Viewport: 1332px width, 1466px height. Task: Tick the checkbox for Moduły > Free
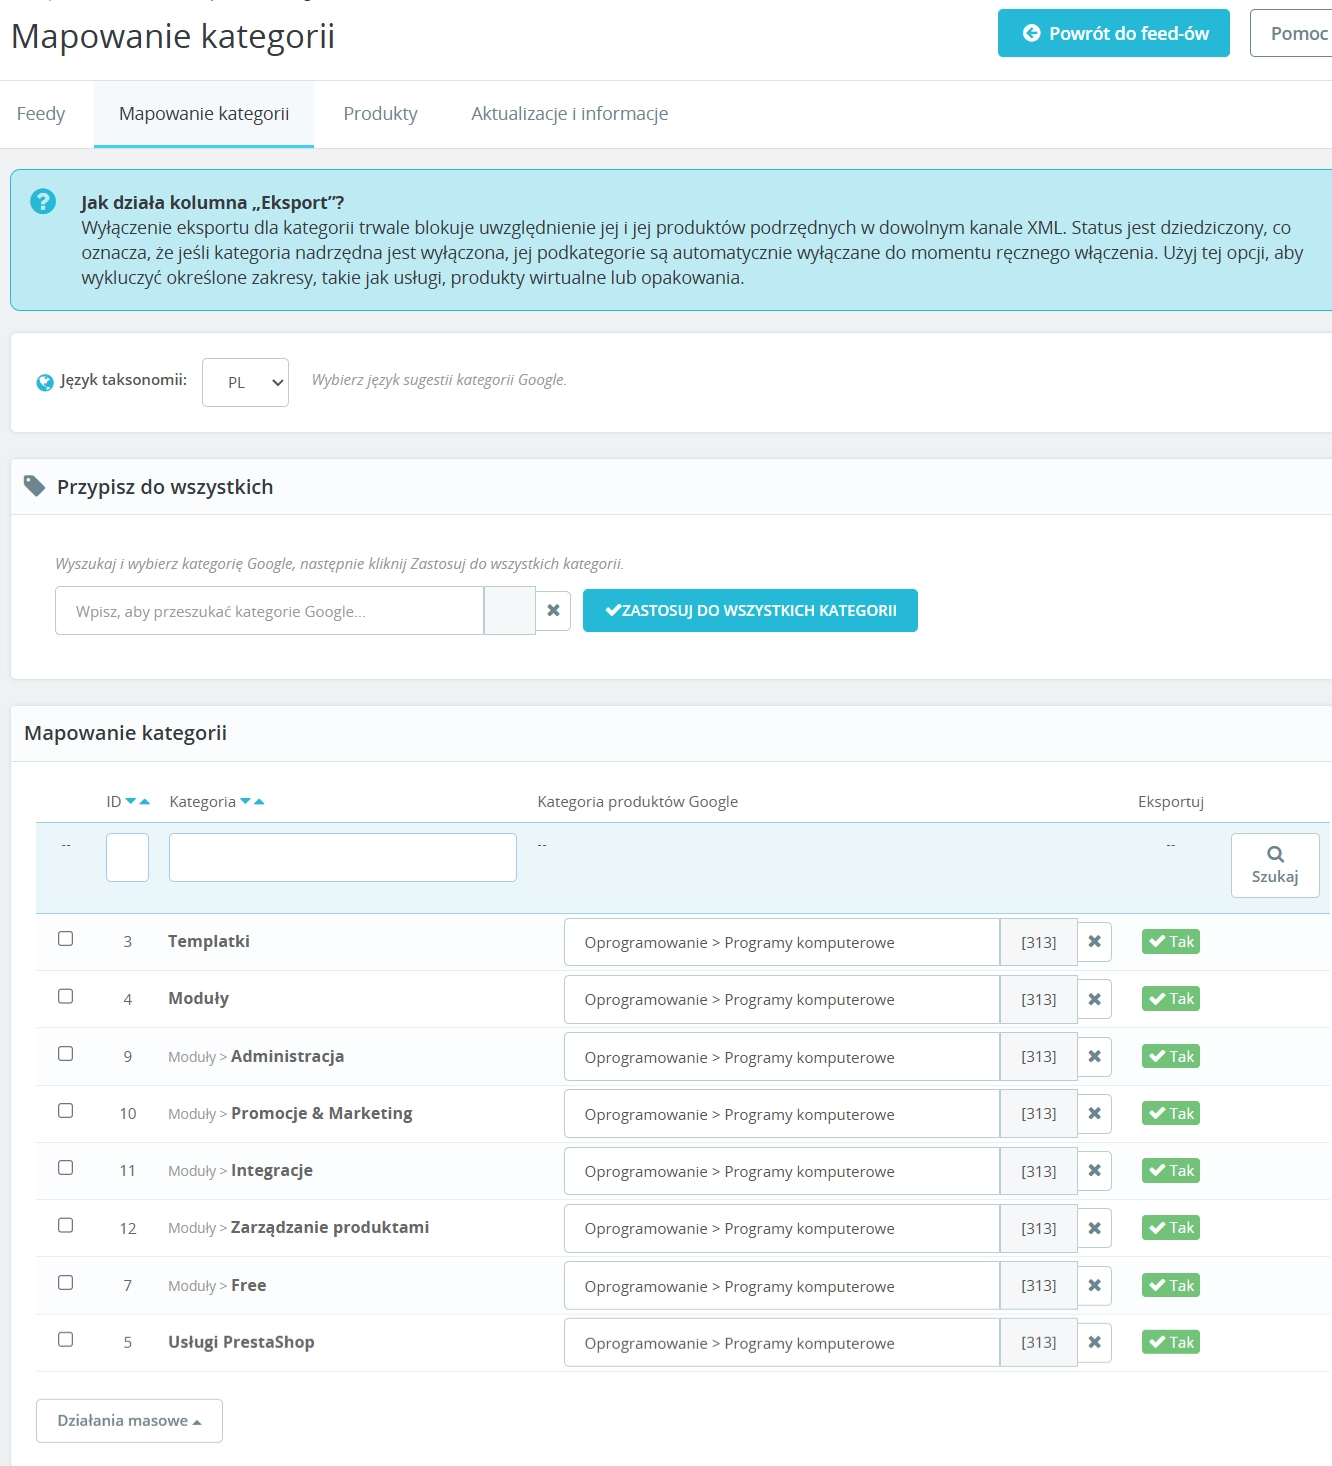click(x=67, y=1282)
